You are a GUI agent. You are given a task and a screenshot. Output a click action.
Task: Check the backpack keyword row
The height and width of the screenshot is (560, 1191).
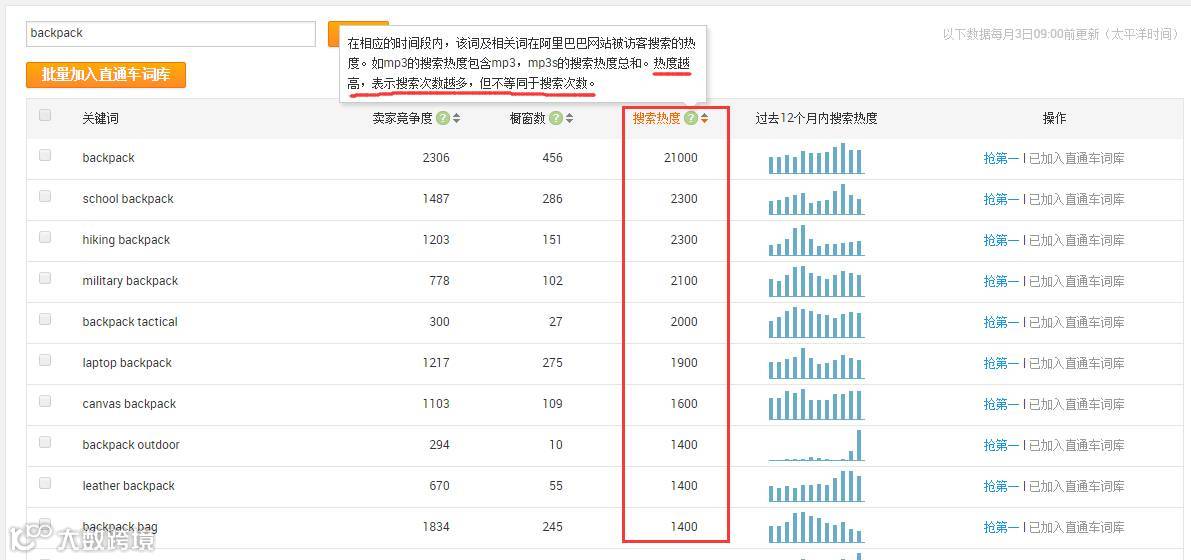pos(45,155)
